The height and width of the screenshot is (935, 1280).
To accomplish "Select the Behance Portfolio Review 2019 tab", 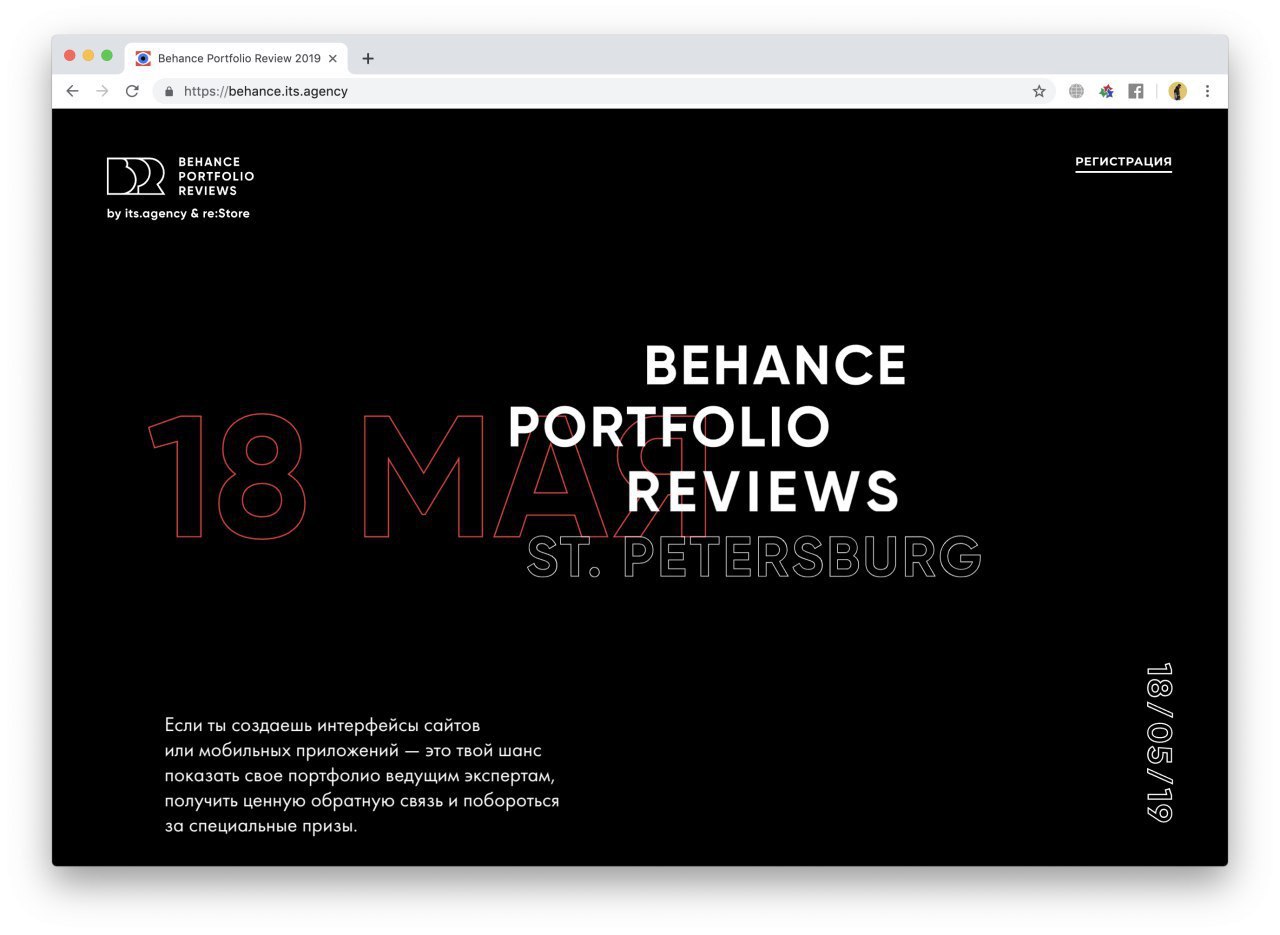I will (x=237, y=58).
